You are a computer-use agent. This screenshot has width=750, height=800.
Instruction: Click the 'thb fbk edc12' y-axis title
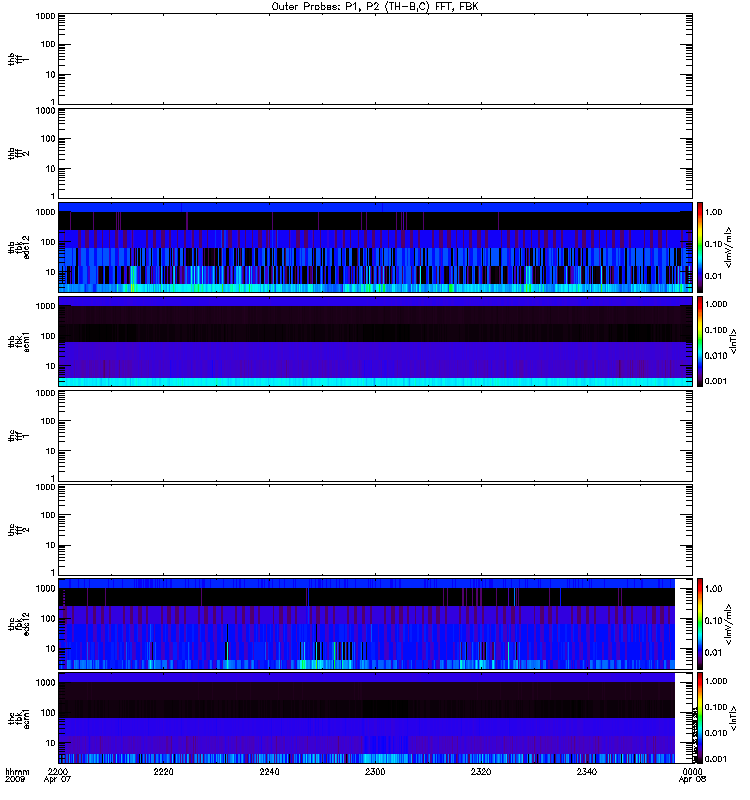tap(18, 247)
